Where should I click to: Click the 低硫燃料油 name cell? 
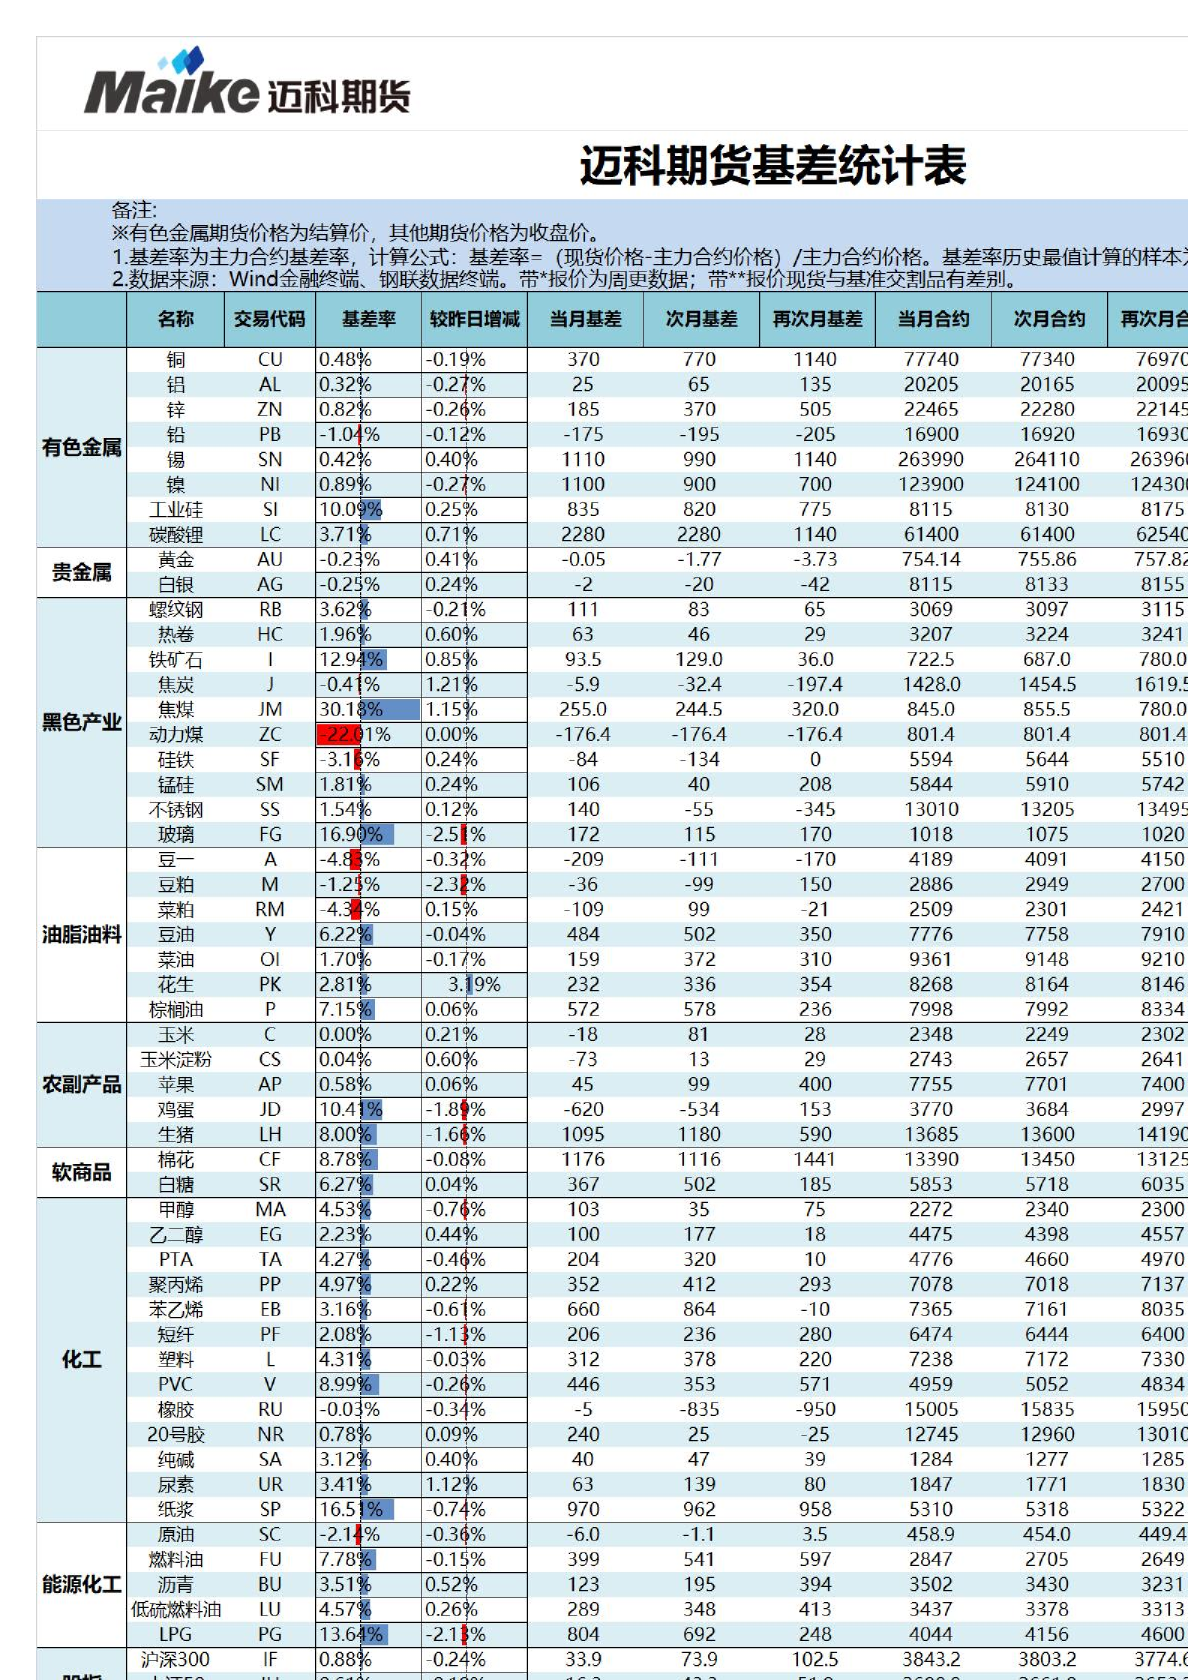[176, 1610]
